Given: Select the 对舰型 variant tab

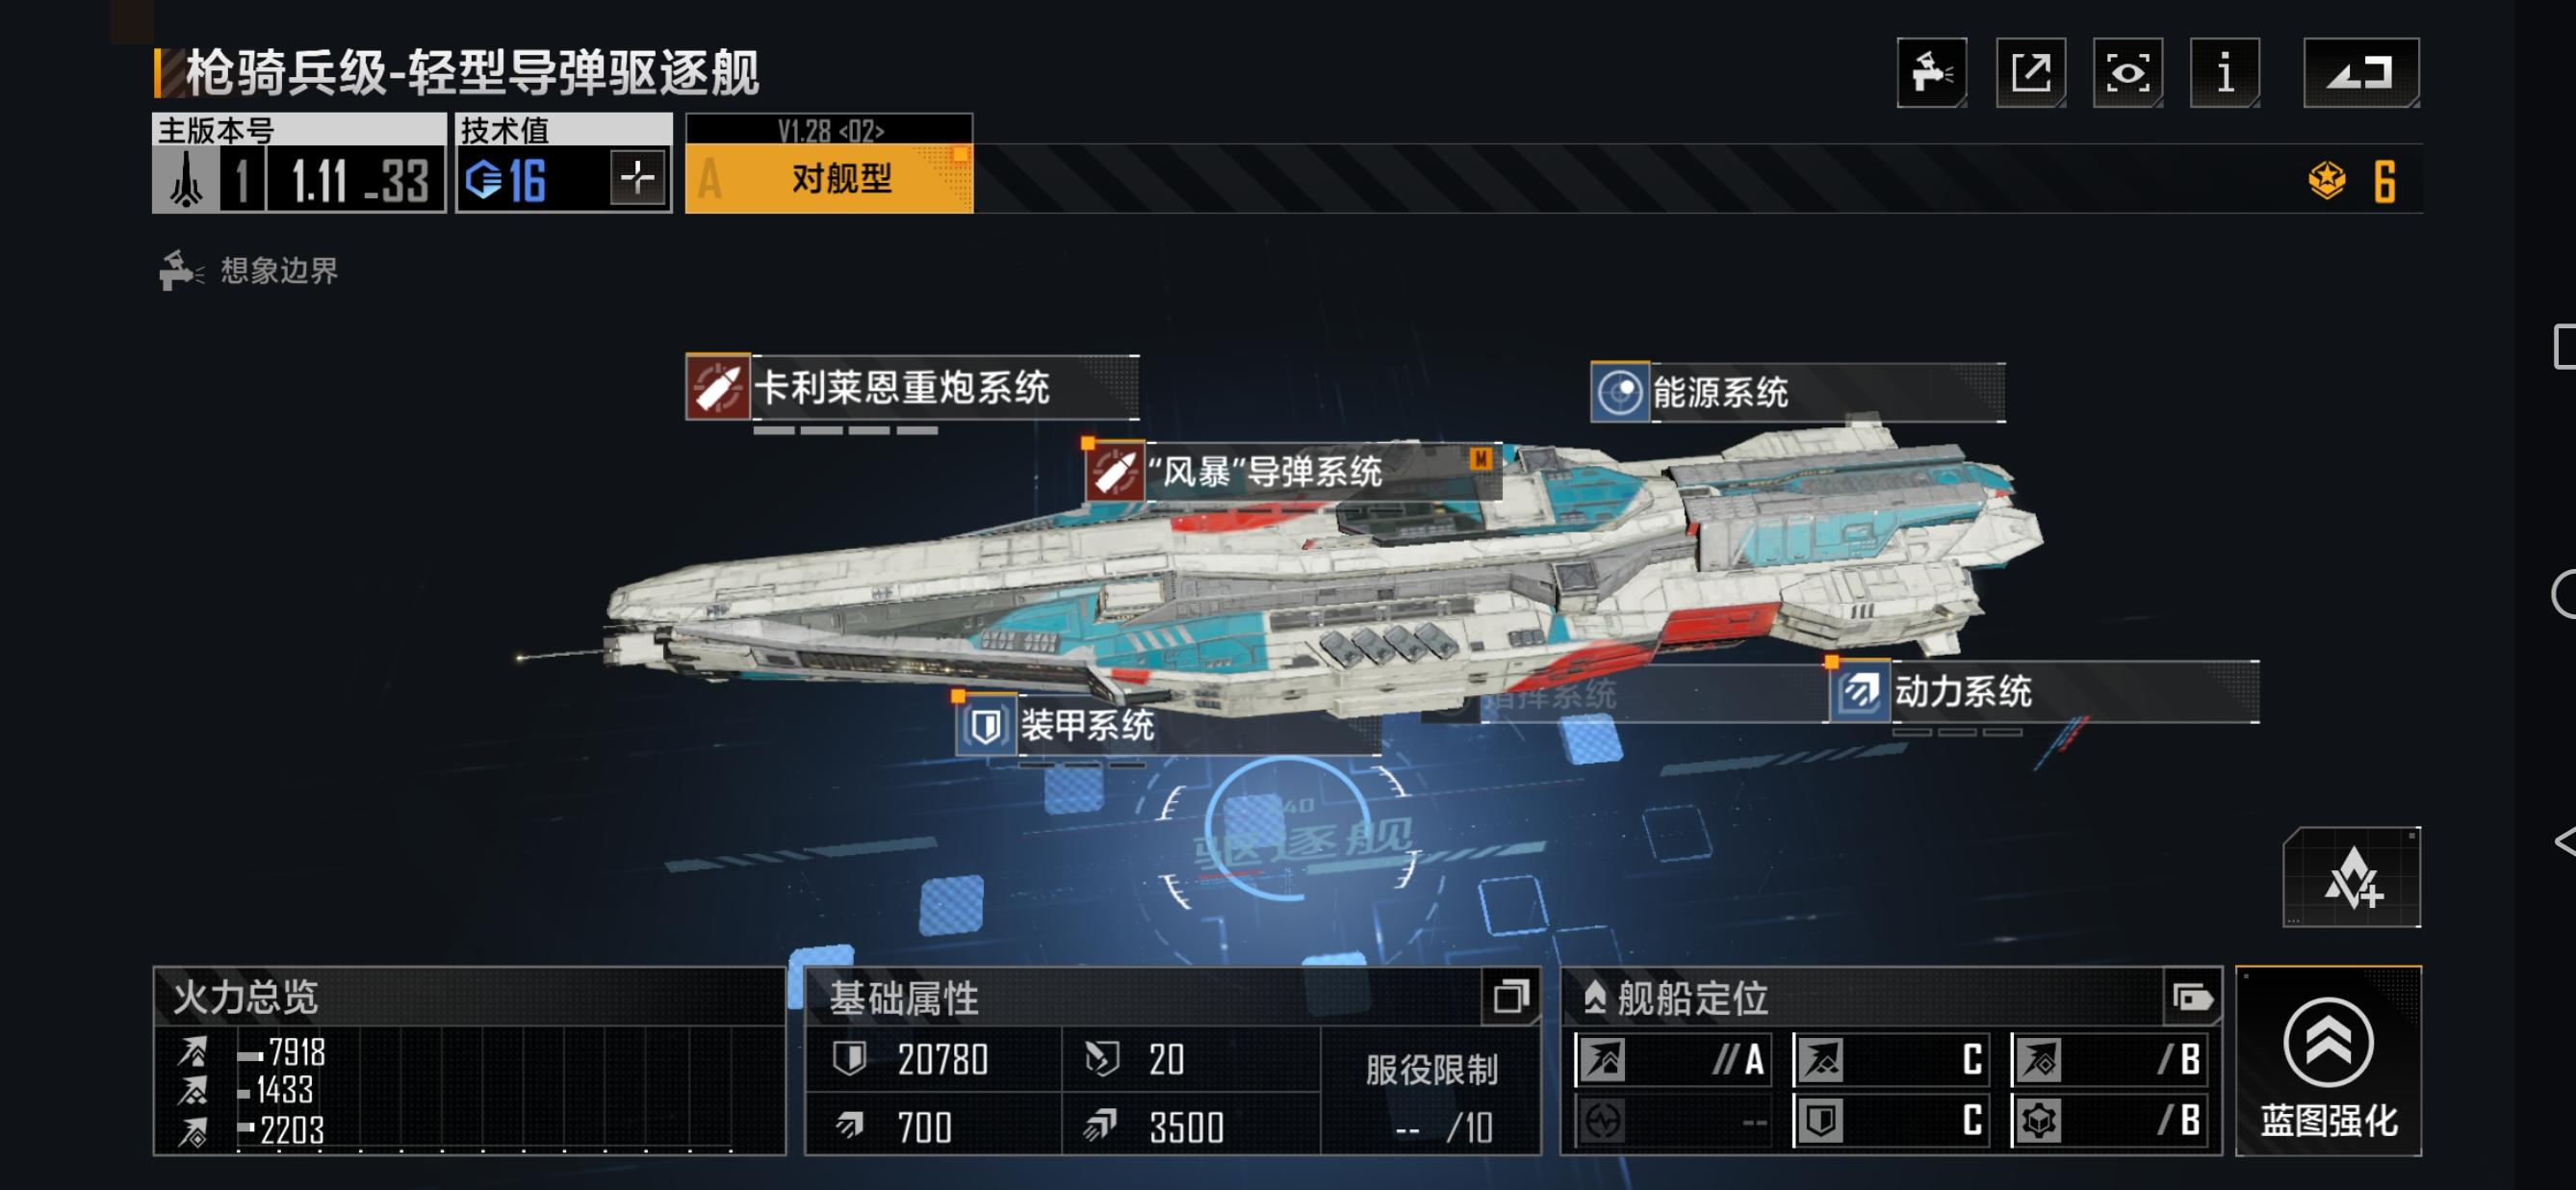Looking at the screenshot, I should click(829, 178).
